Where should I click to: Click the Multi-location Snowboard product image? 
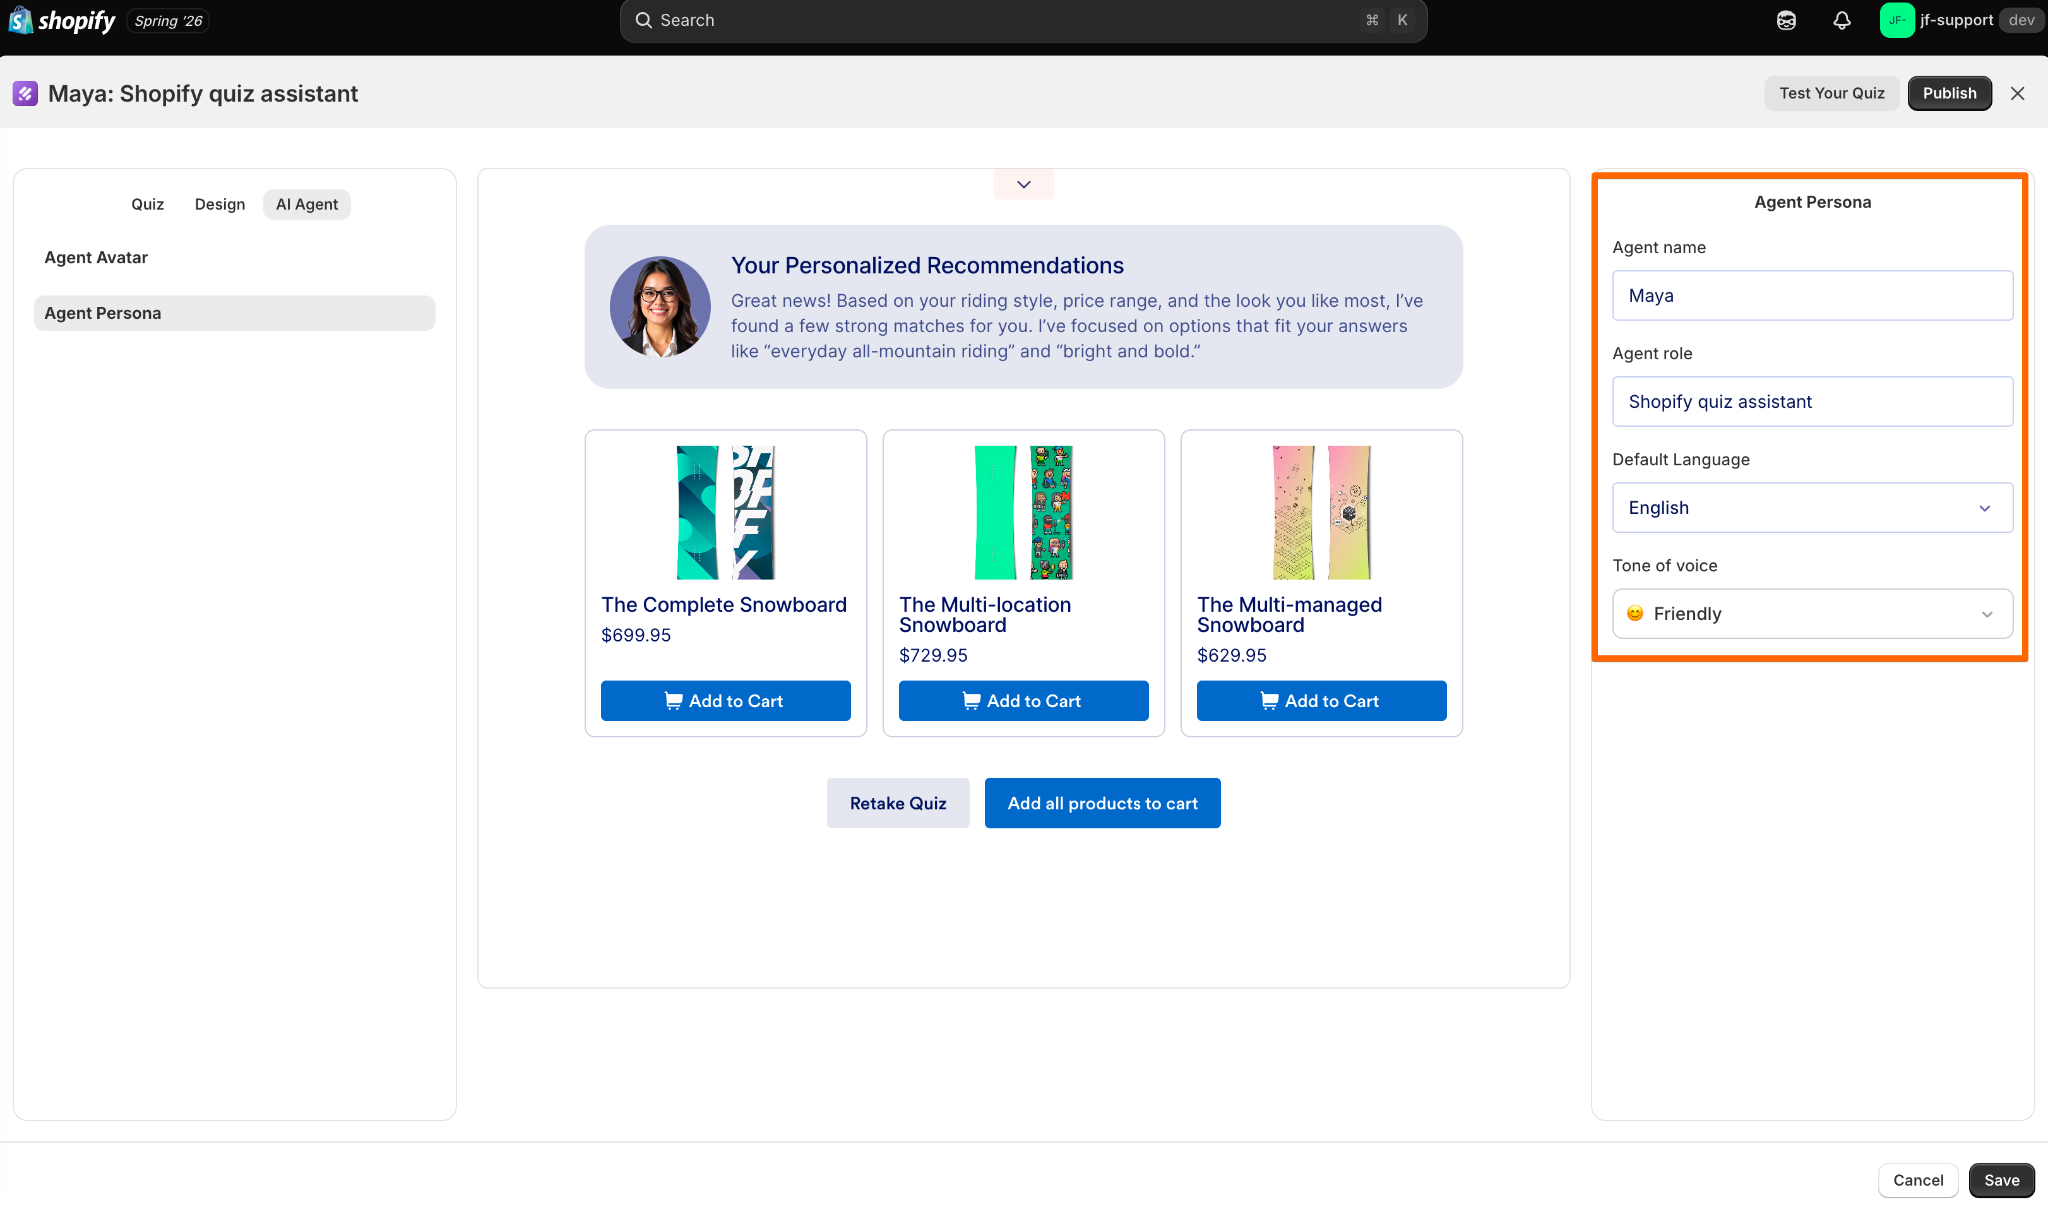pyautogui.click(x=1023, y=512)
